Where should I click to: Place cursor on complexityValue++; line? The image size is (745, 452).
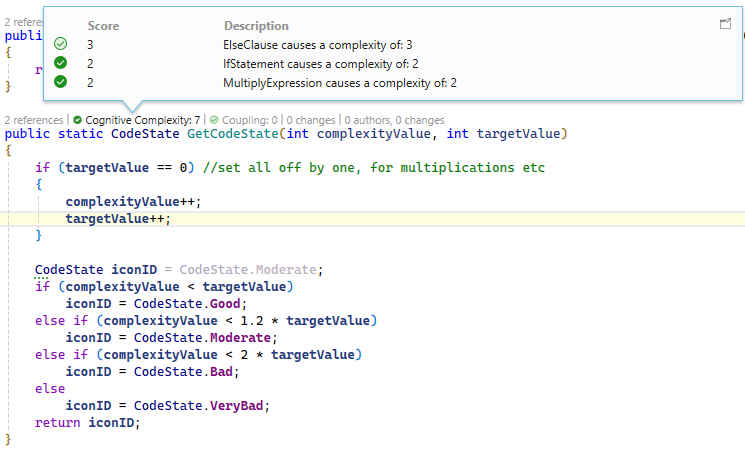134,202
